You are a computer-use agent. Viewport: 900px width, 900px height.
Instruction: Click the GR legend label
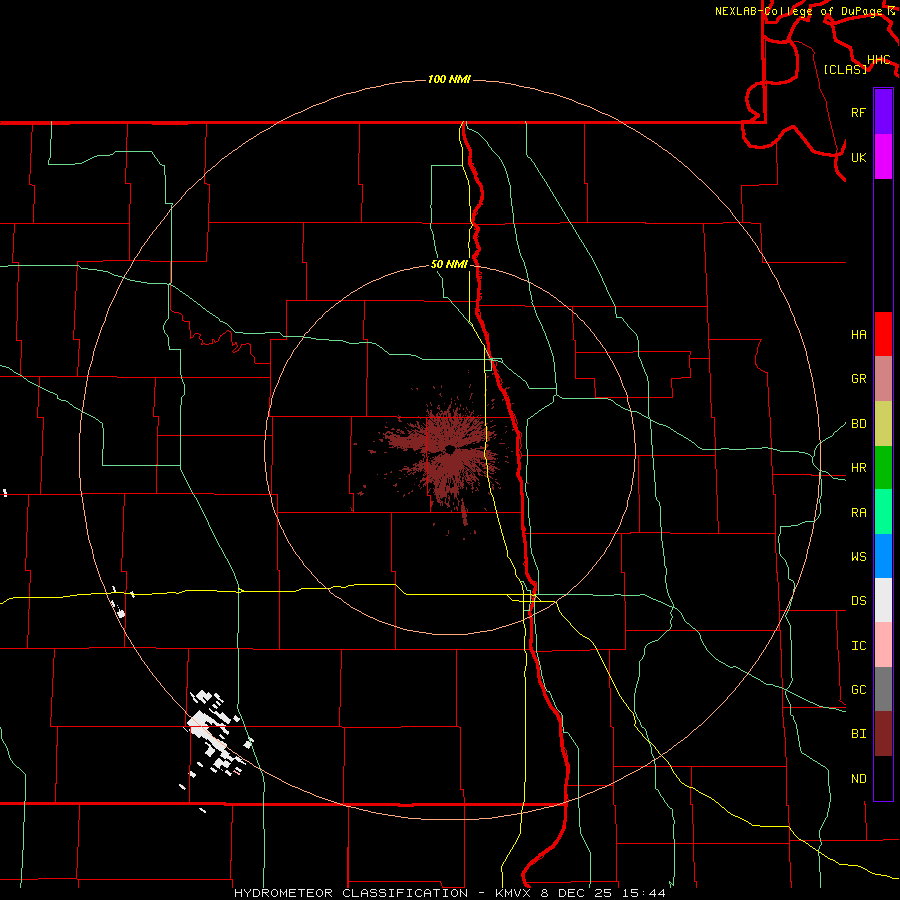point(858,379)
